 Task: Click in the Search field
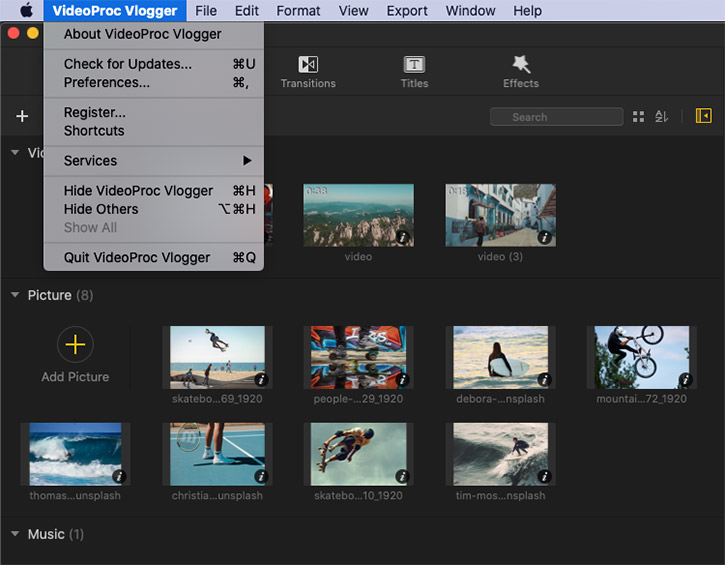(x=555, y=117)
